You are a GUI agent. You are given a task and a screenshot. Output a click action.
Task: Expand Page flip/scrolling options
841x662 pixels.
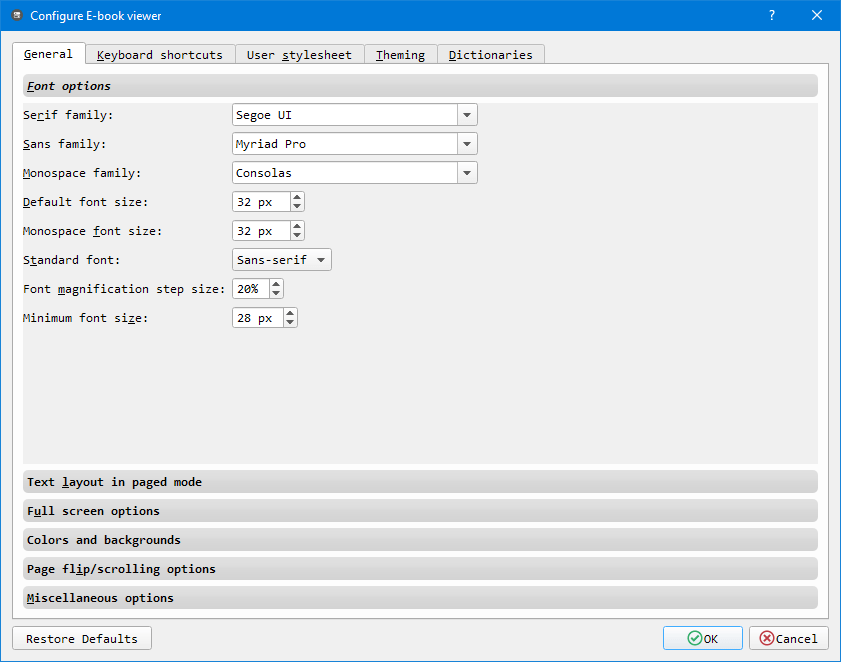tap(420, 569)
